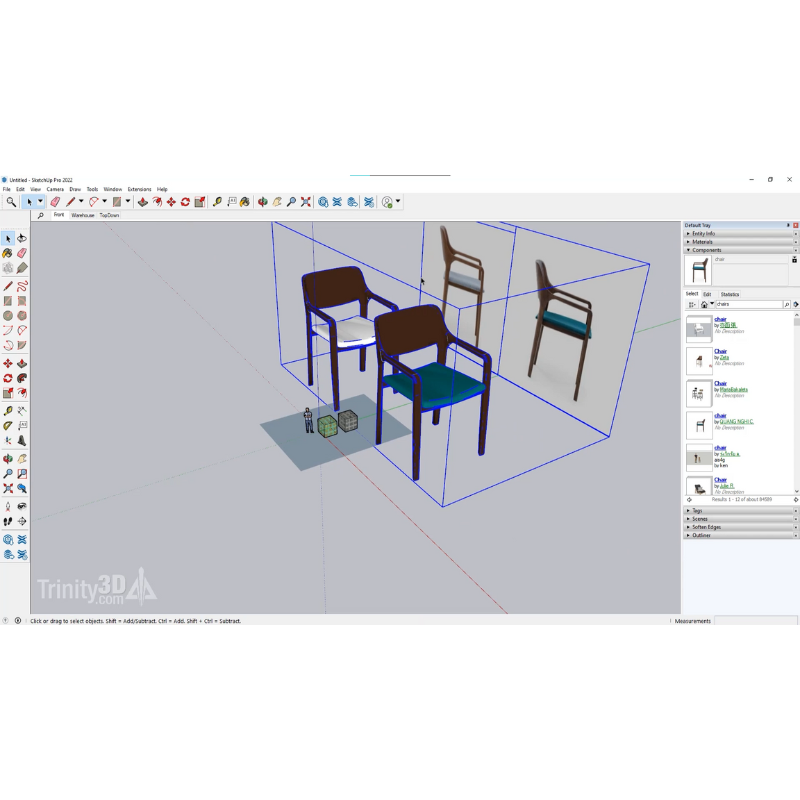The image size is (800, 800).
Task: Open the 3D Warehouse icon
Action: [323, 202]
